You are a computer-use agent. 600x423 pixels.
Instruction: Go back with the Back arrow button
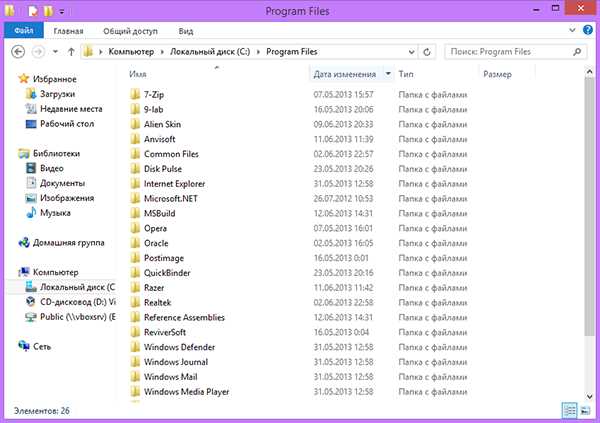tap(18, 52)
